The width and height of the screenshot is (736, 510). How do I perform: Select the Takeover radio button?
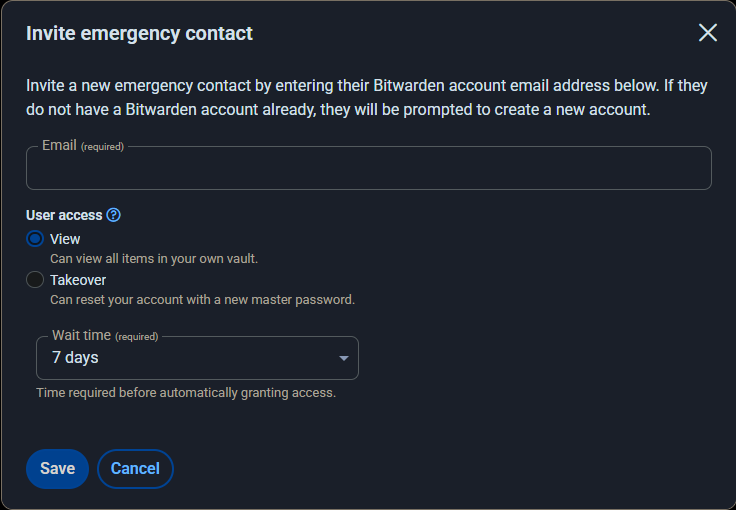point(35,280)
